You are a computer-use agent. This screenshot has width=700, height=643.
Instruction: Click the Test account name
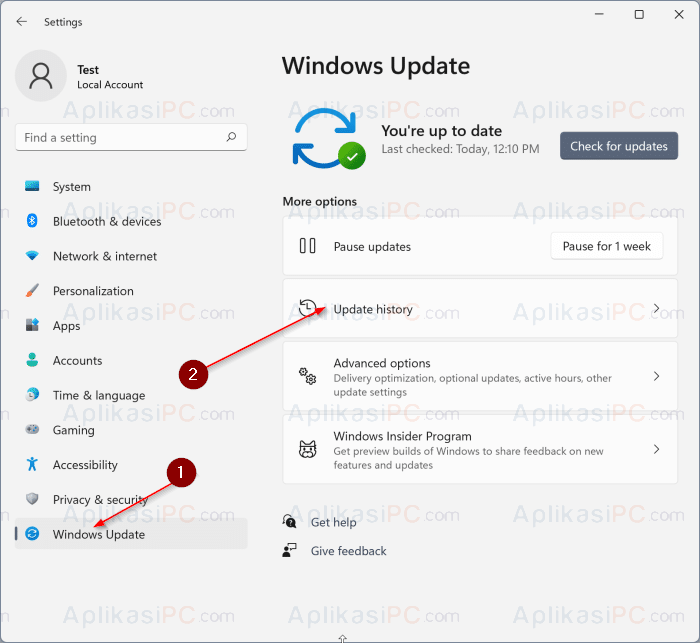click(88, 70)
